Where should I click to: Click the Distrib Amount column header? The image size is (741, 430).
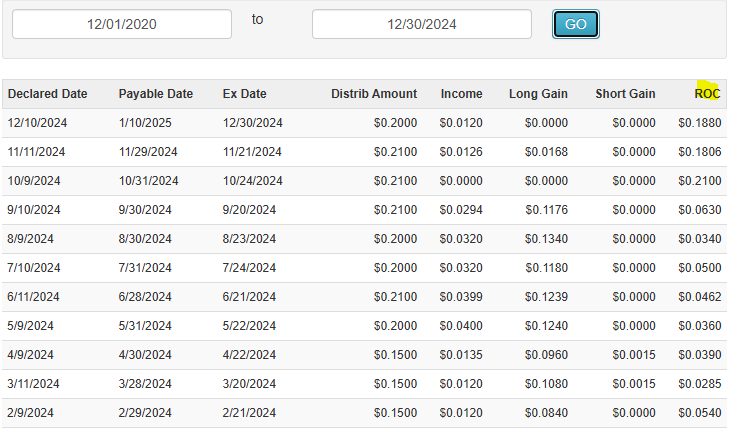coord(374,94)
